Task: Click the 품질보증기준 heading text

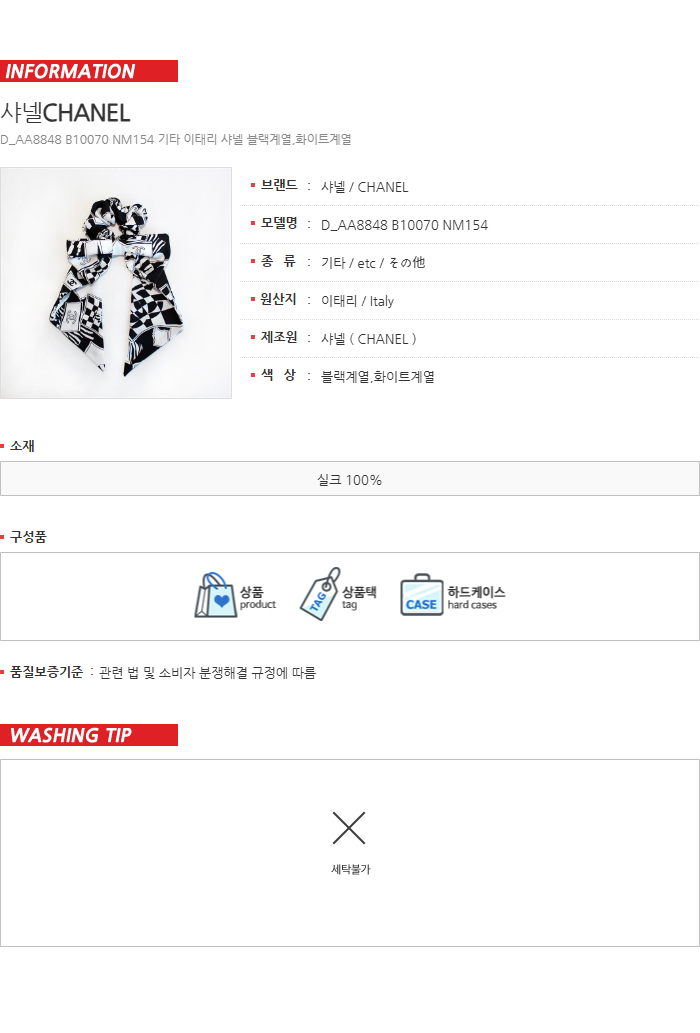Action: tap(46, 672)
